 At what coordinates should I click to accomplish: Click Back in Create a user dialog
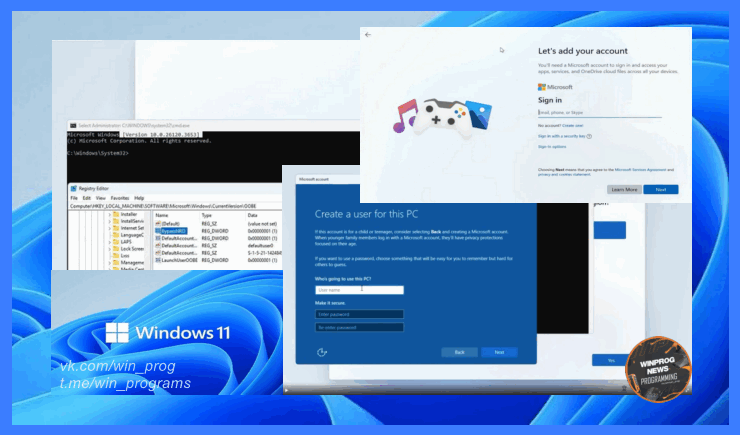[x=459, y=352]
